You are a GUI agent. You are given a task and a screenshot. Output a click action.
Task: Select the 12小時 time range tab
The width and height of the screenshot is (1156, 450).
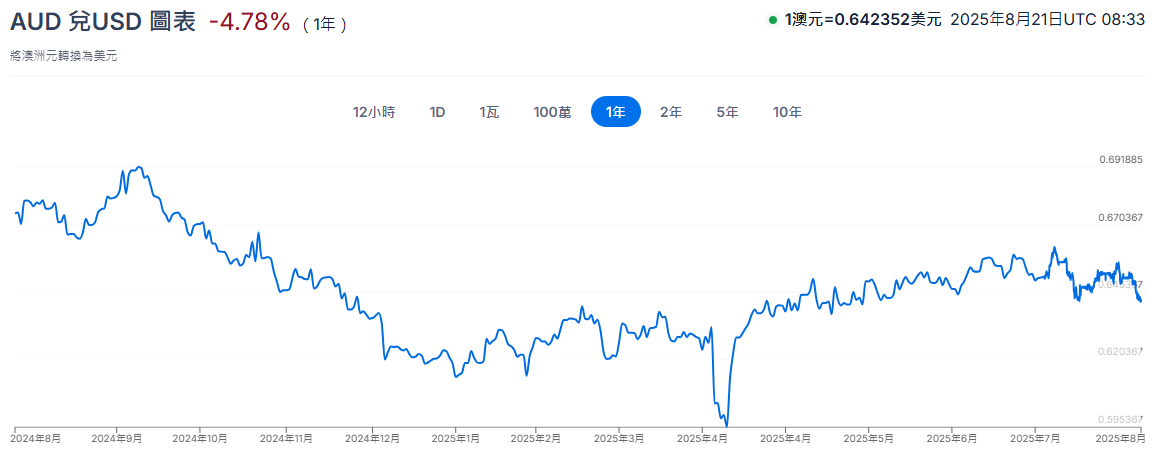(375, 112)
